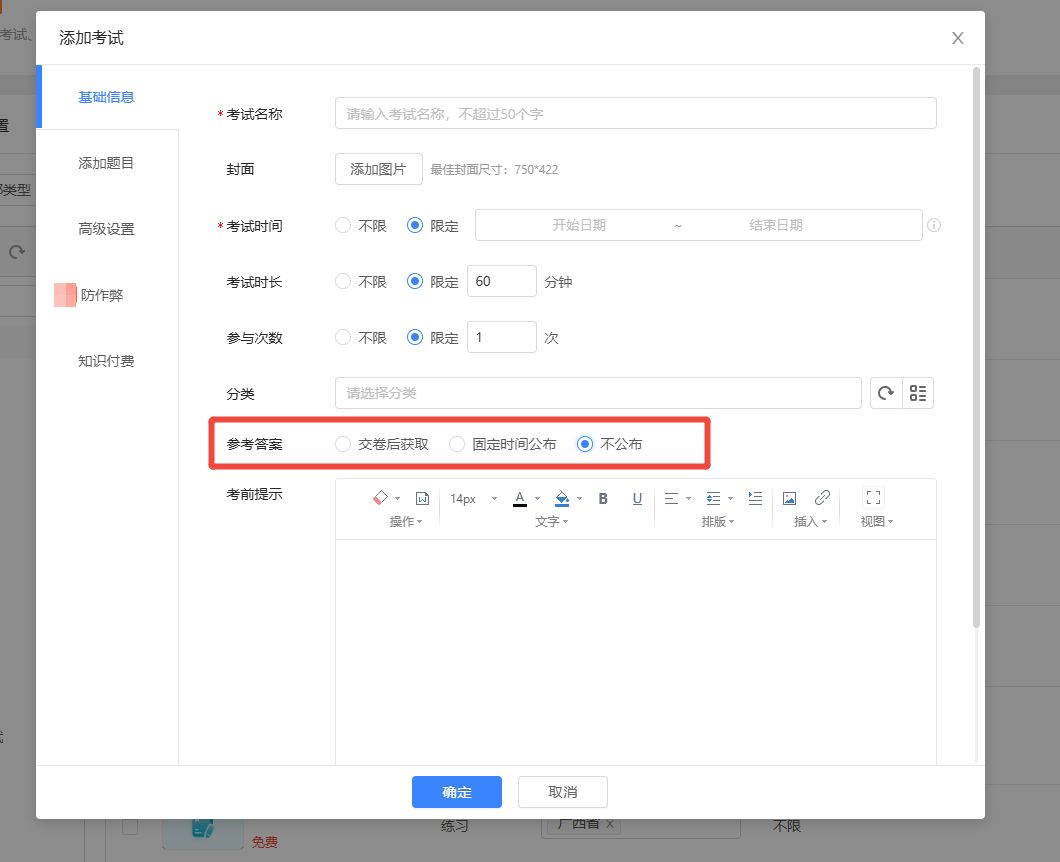Set 考试时长 to 不限

(x=343, y=282)
